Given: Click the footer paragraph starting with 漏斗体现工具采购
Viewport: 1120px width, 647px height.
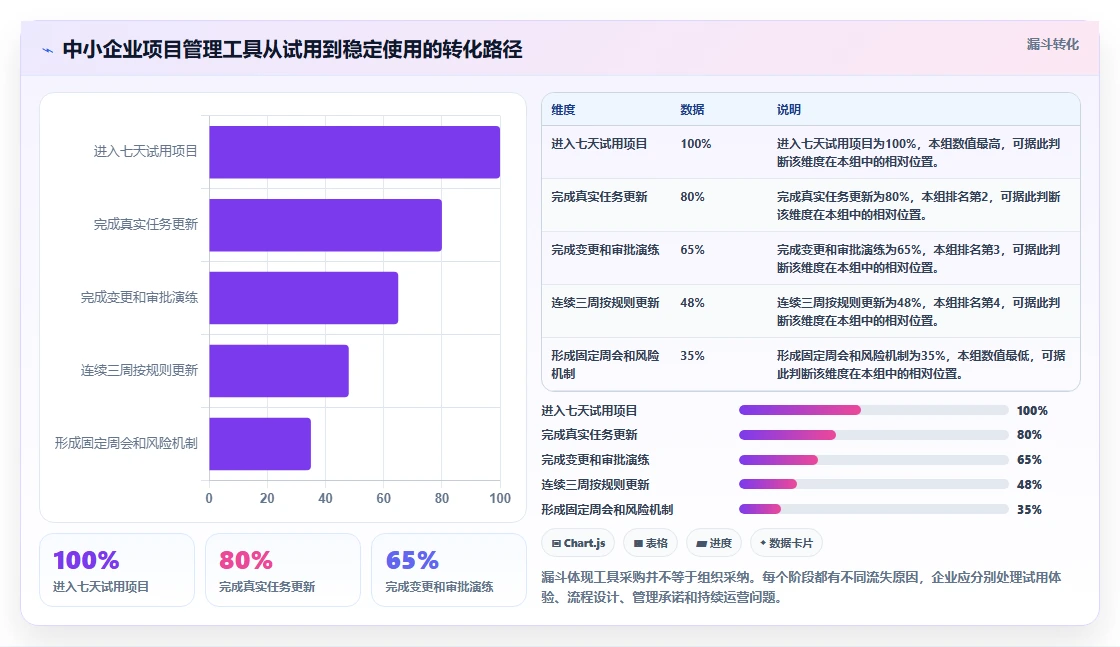Looking at the screenshot, I should [801, 587].
